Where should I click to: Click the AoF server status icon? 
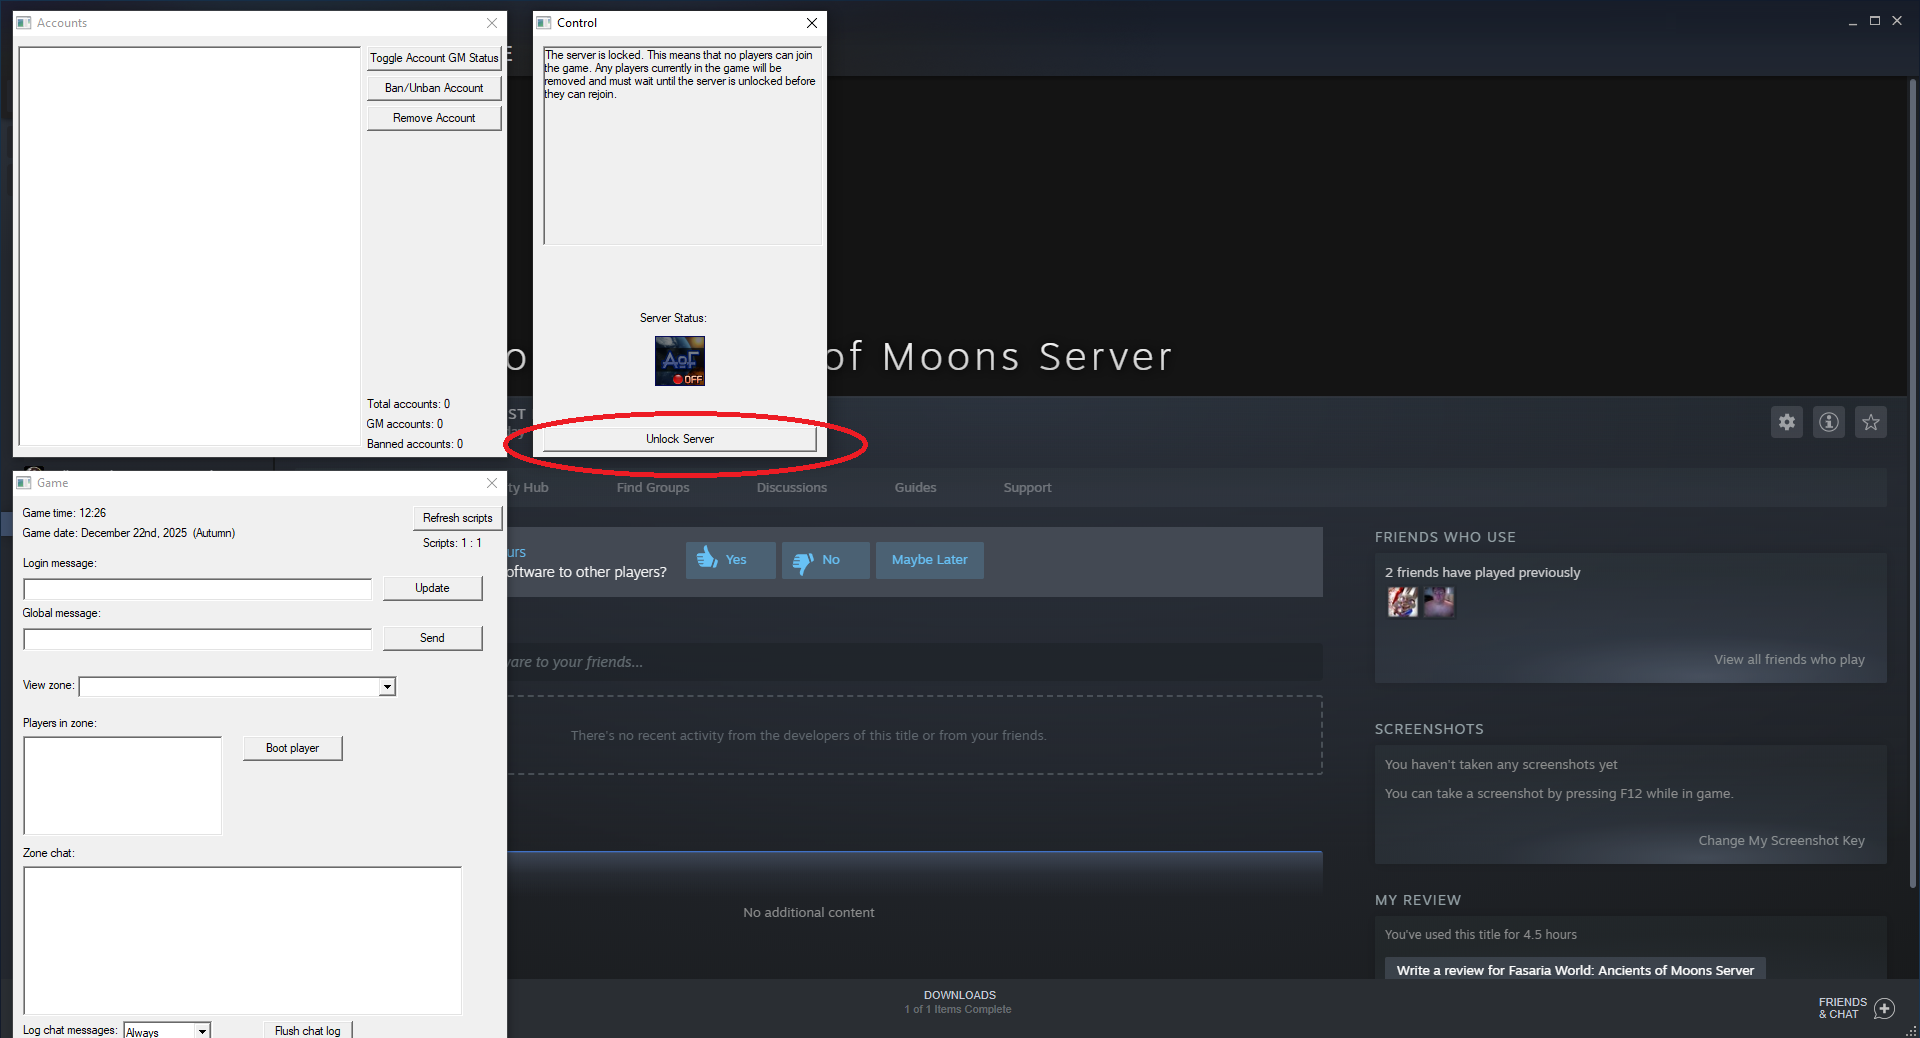(680, 361)
